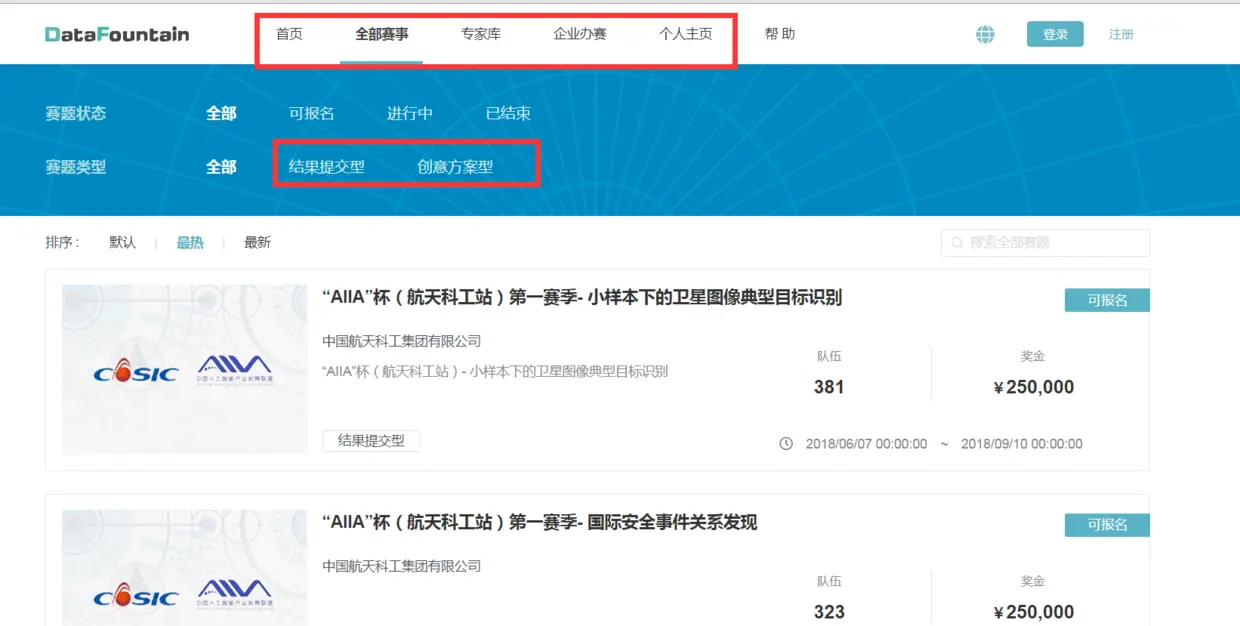Open the 帮助 menu item
The width and height of the screenshot is (1240, 626).
pos(780,34)
